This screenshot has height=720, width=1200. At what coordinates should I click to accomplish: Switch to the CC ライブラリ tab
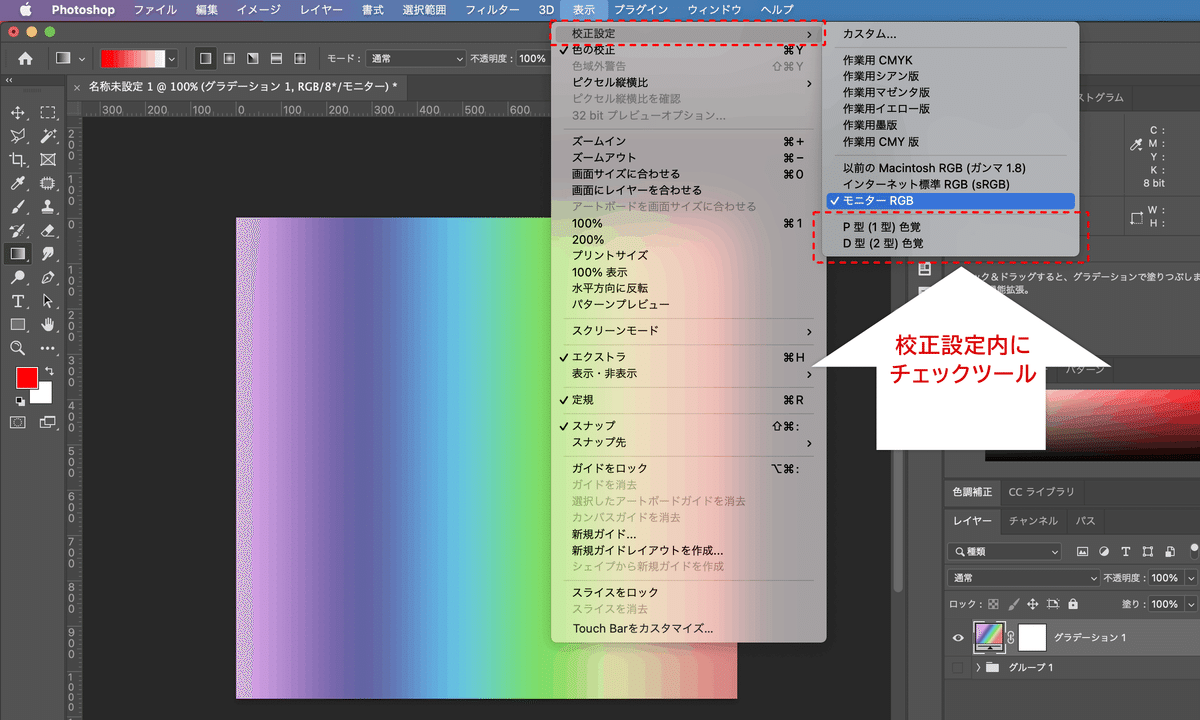pyautogui.click(x=1041, y=492)
